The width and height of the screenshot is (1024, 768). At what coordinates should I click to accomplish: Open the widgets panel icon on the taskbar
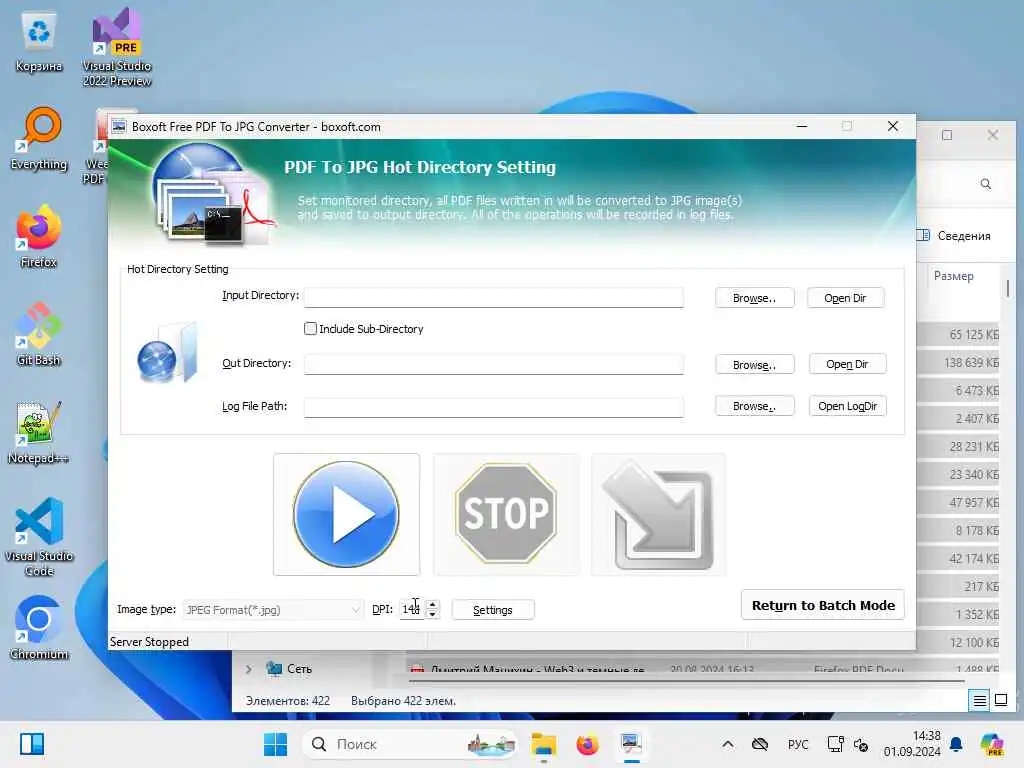32,744
